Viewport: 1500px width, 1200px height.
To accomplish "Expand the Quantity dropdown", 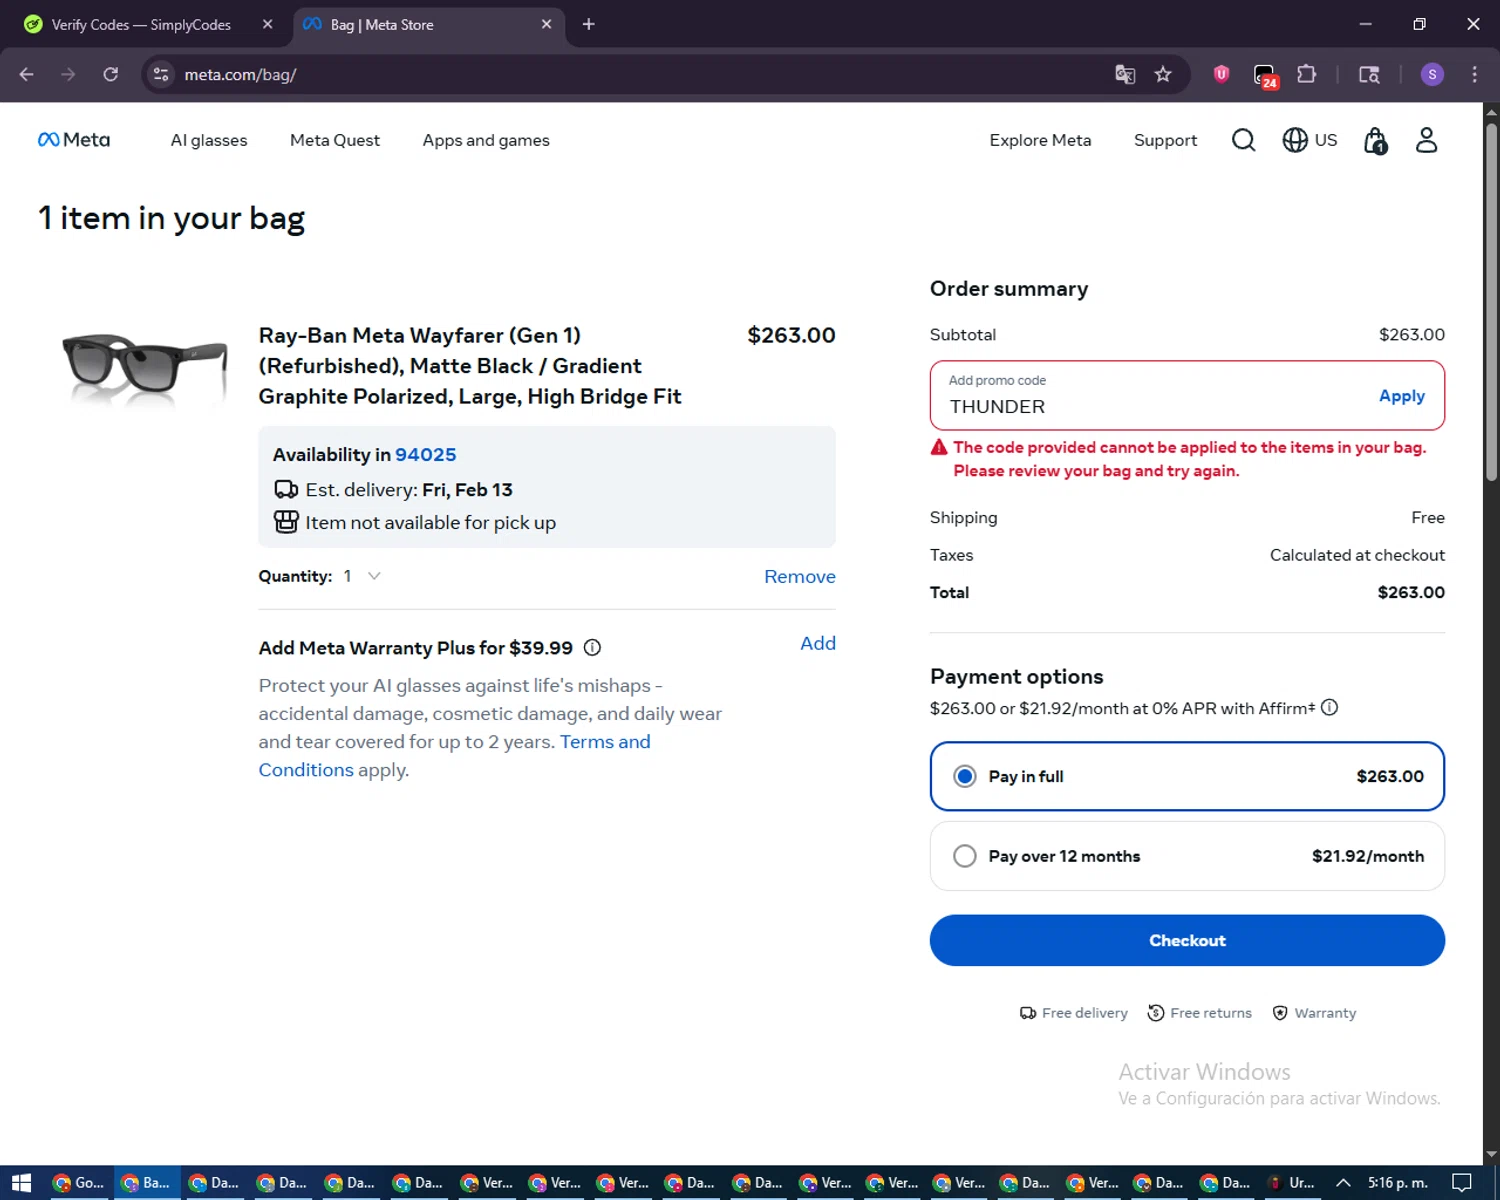I will pyautogui.click(x=362, y=576).
